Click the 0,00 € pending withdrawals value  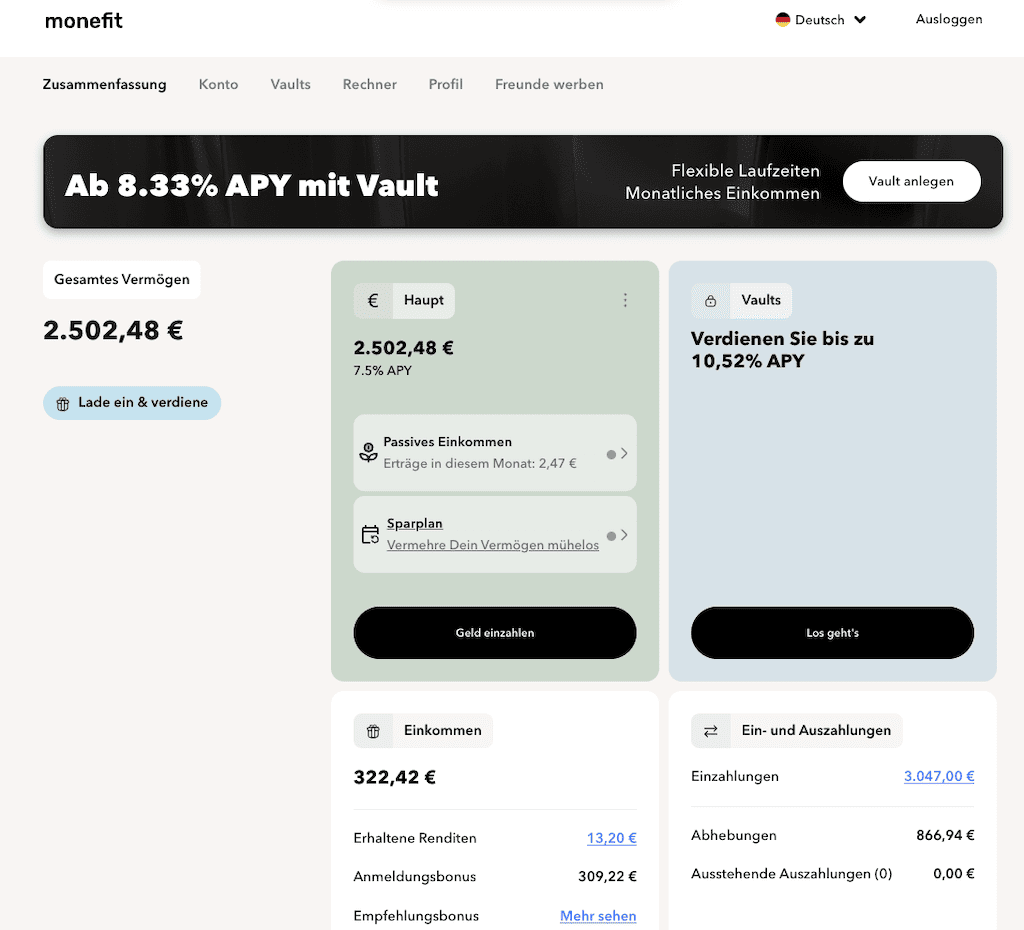click(953, 874)
